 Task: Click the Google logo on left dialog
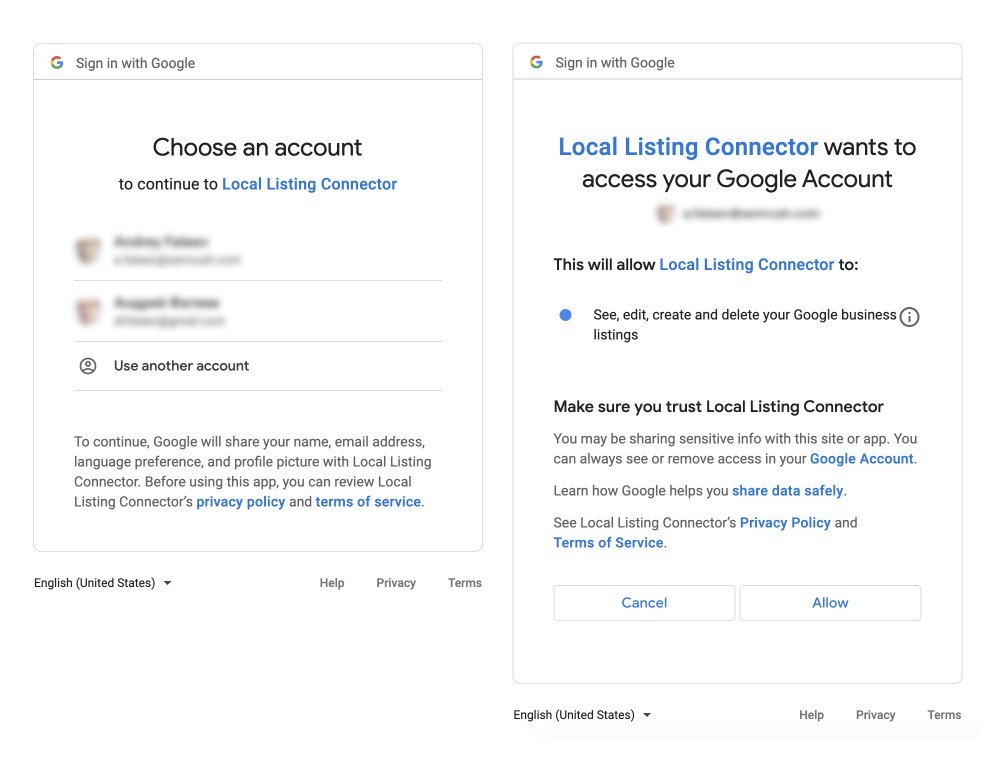point(57,61)
